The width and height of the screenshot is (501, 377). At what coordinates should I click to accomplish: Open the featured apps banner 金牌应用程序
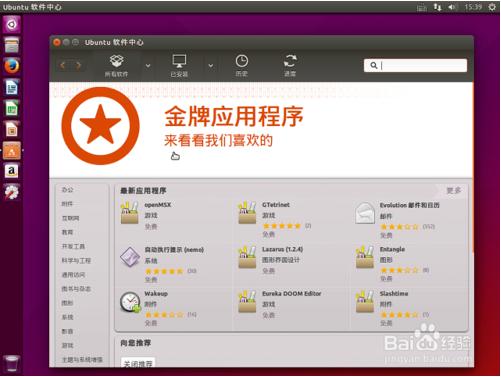[x=234, y=117]
